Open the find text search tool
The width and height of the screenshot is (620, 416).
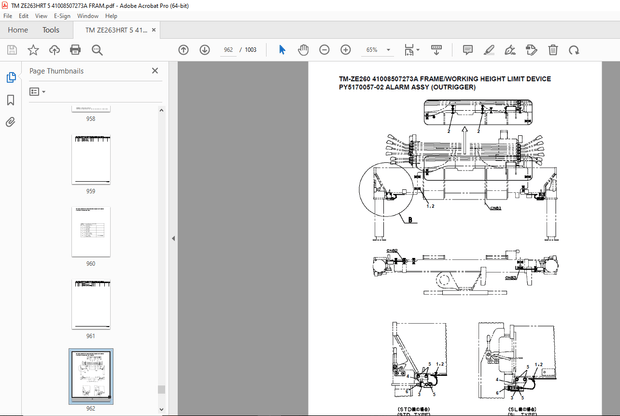[x=97, y=50]
